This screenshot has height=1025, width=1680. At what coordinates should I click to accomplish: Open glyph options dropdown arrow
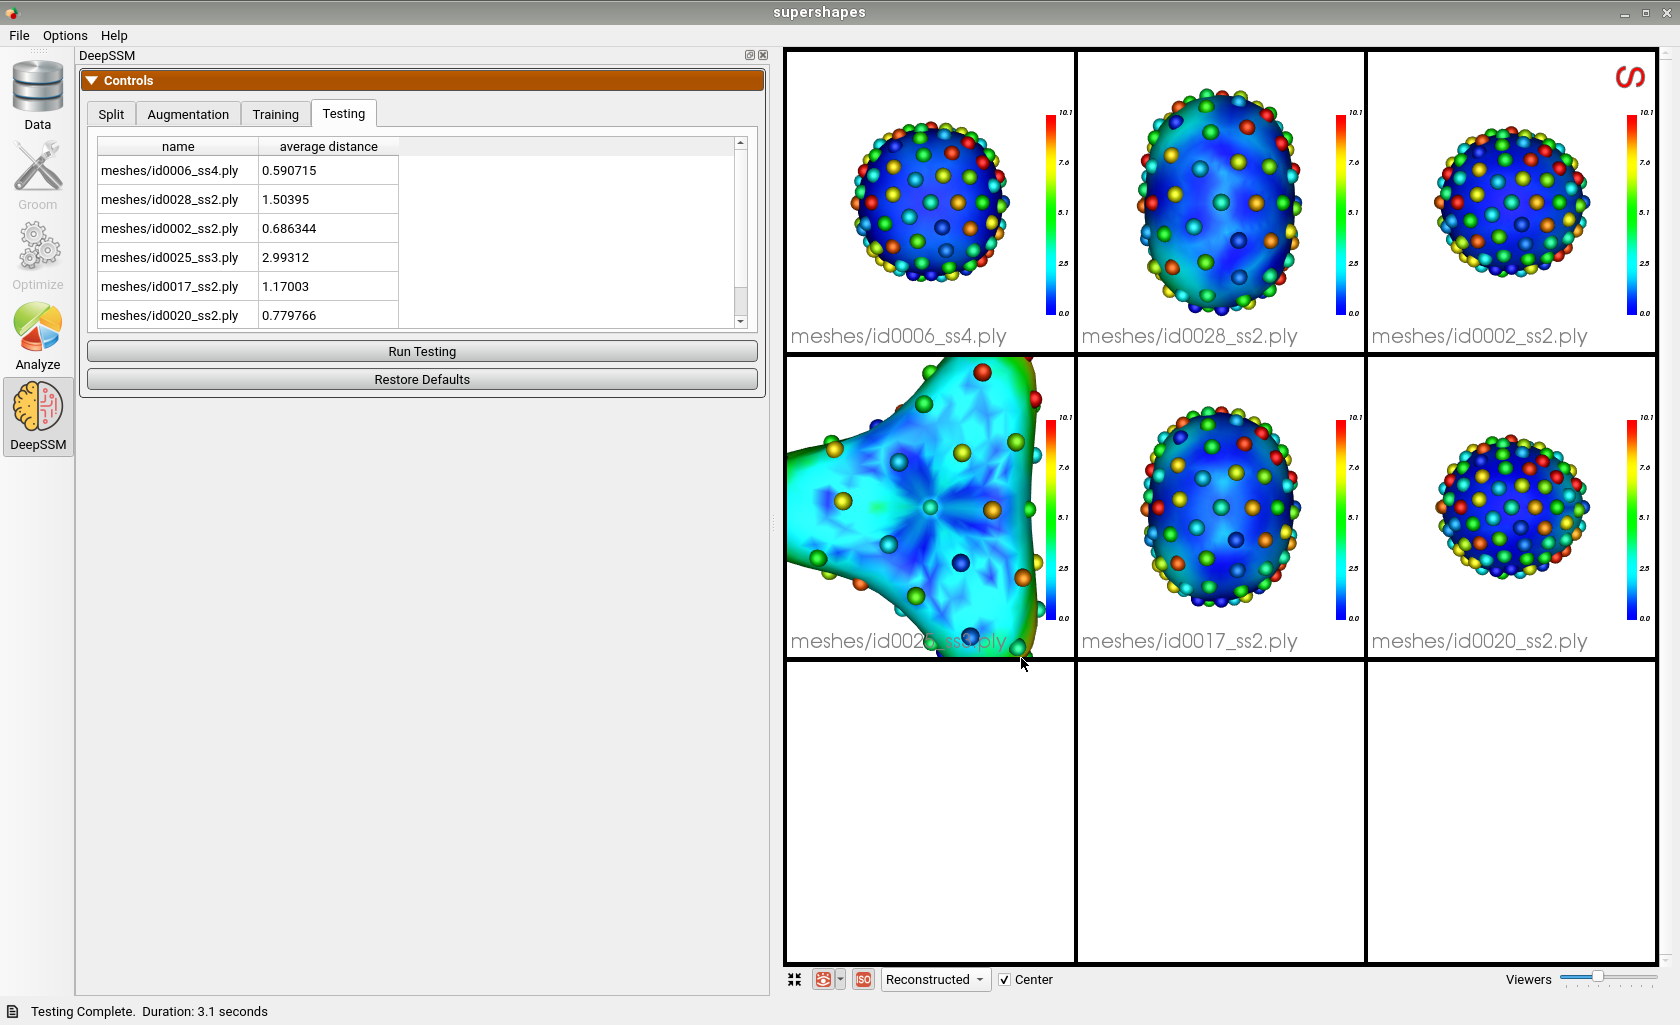tap(841, 980)
